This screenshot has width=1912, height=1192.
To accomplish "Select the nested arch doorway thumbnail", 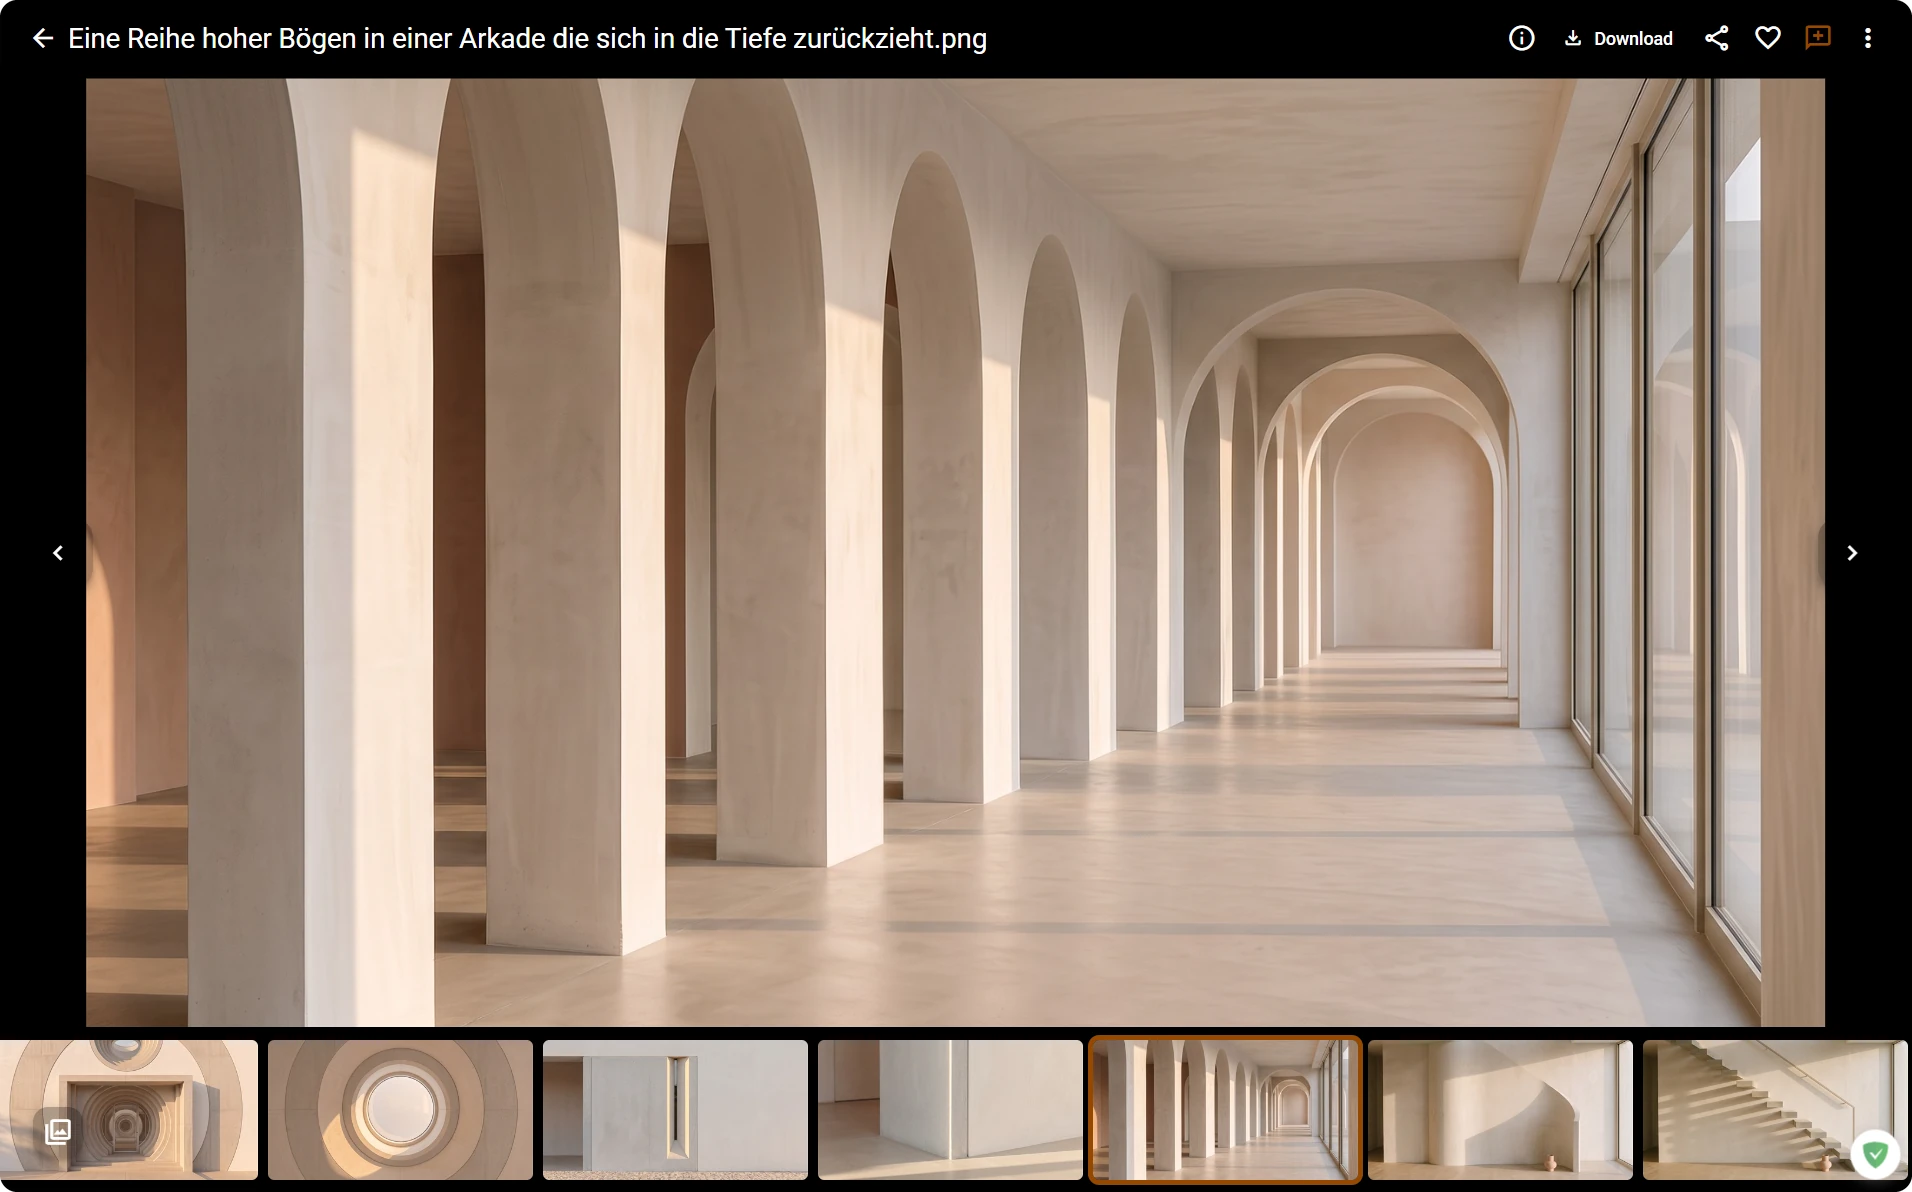I will pyautogui.click(x=129, y=1110).
